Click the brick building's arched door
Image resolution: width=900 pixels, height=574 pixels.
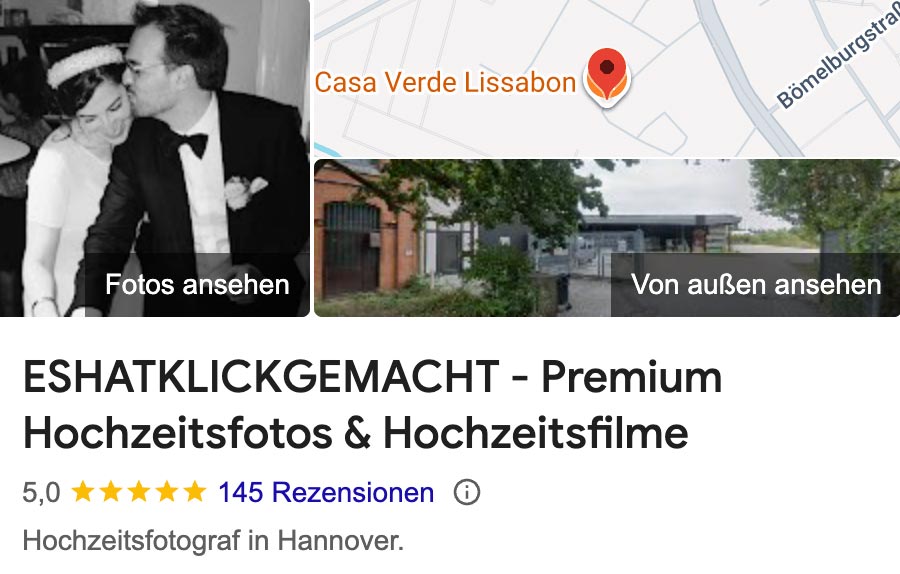pos(352,247)
